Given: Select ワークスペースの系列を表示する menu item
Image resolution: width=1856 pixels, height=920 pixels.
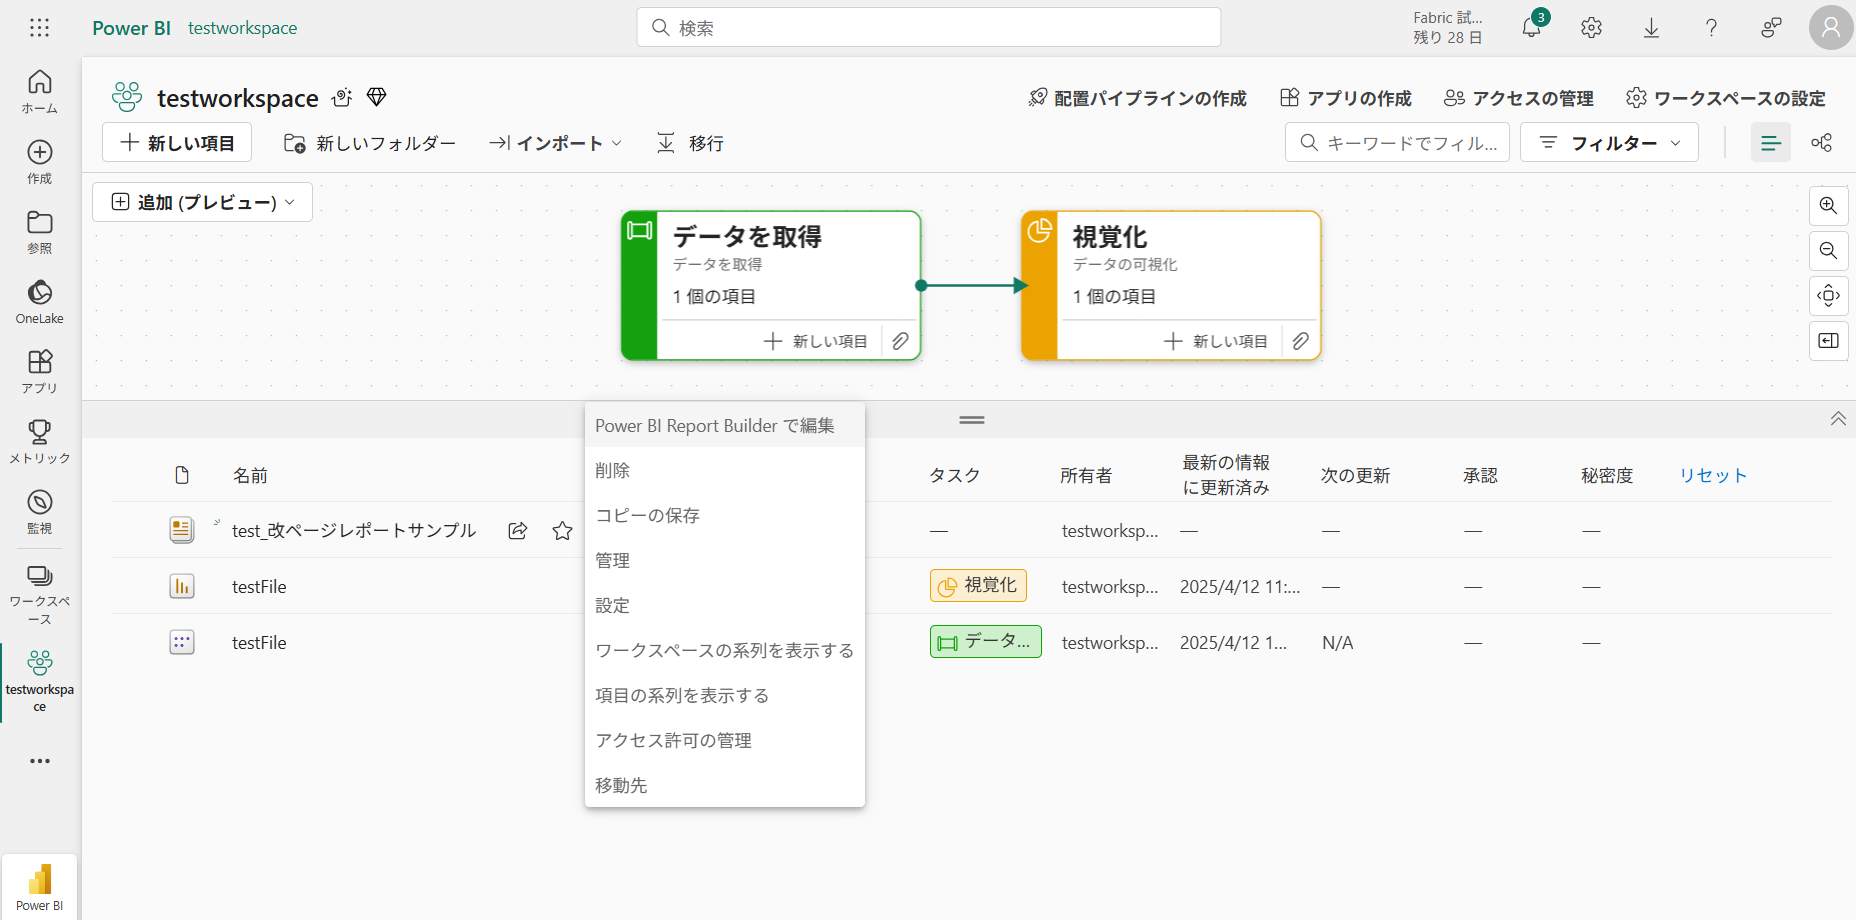Looking at the screenshot, I should pyautogui.click(x=725, y=651).
